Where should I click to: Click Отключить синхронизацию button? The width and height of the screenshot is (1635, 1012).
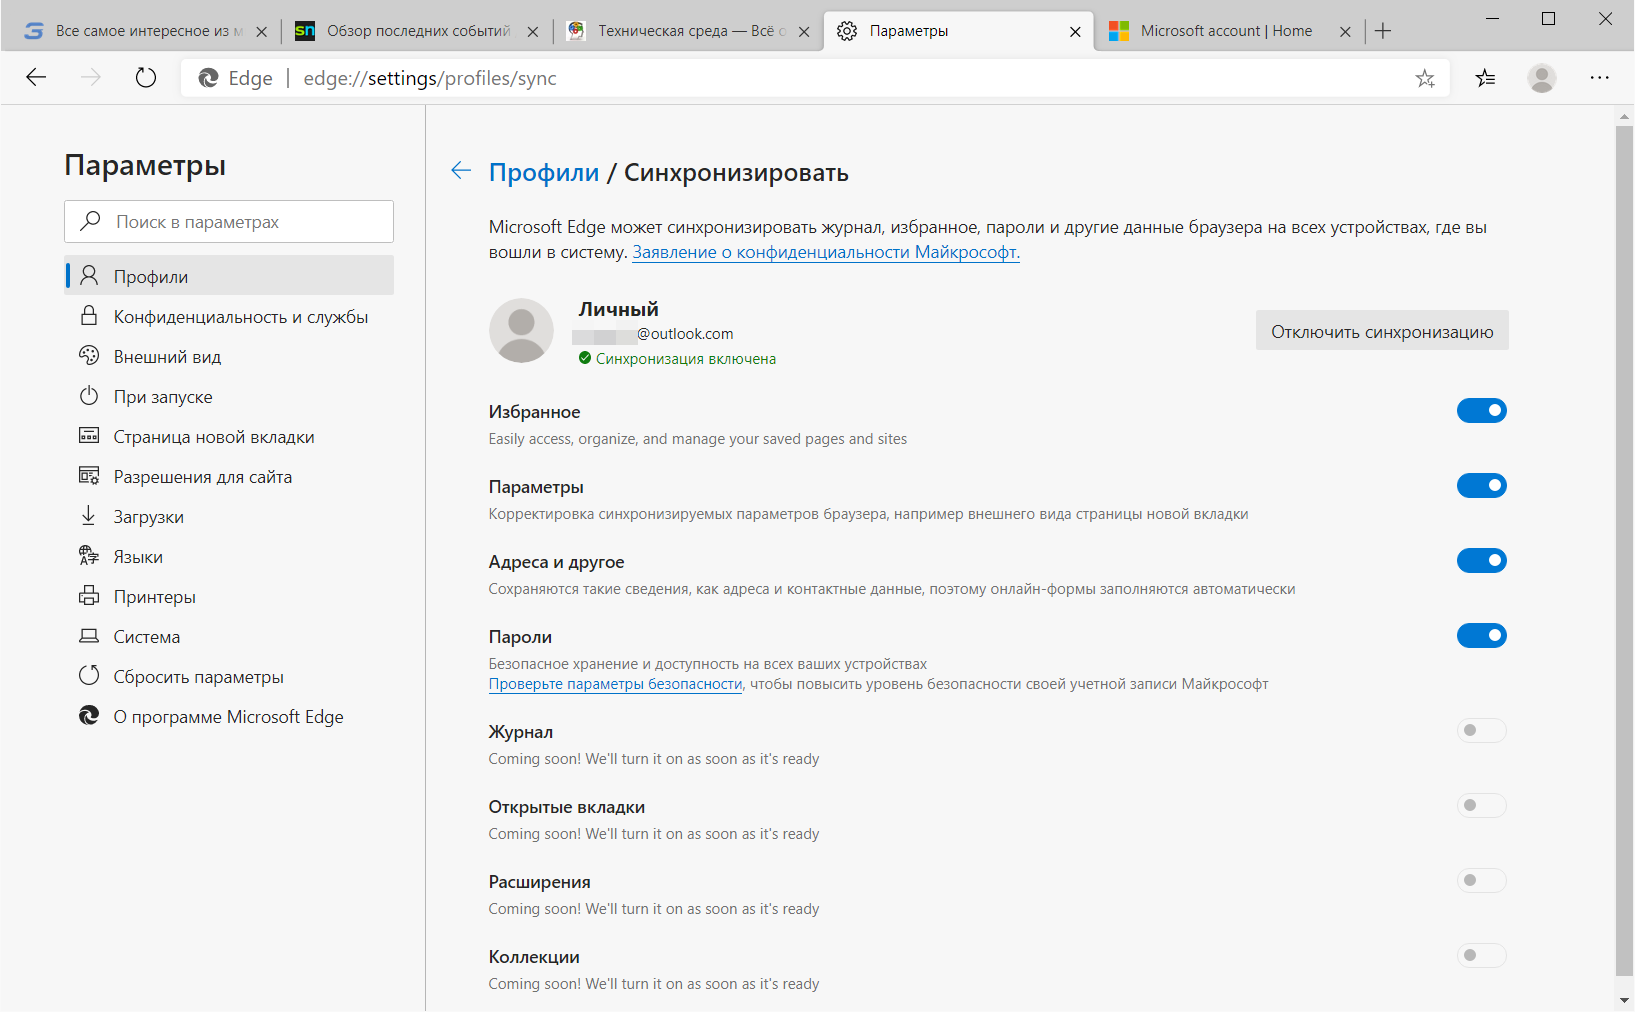[1382, 331]
